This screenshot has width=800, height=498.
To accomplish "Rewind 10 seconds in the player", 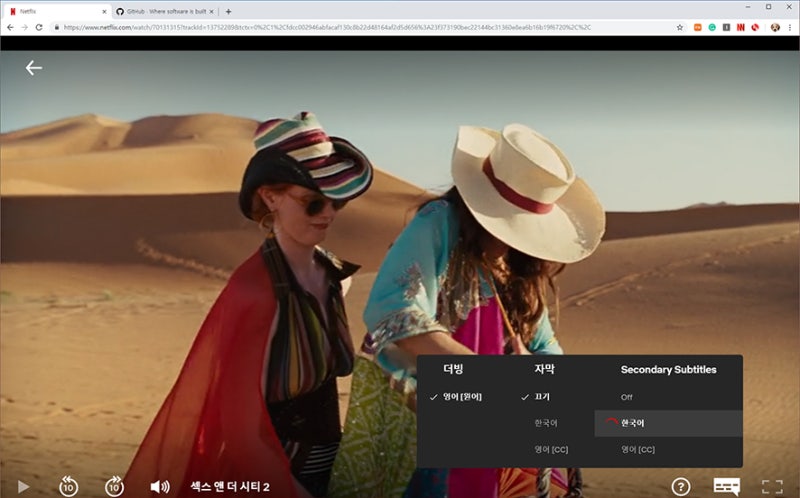I will 68,486.
